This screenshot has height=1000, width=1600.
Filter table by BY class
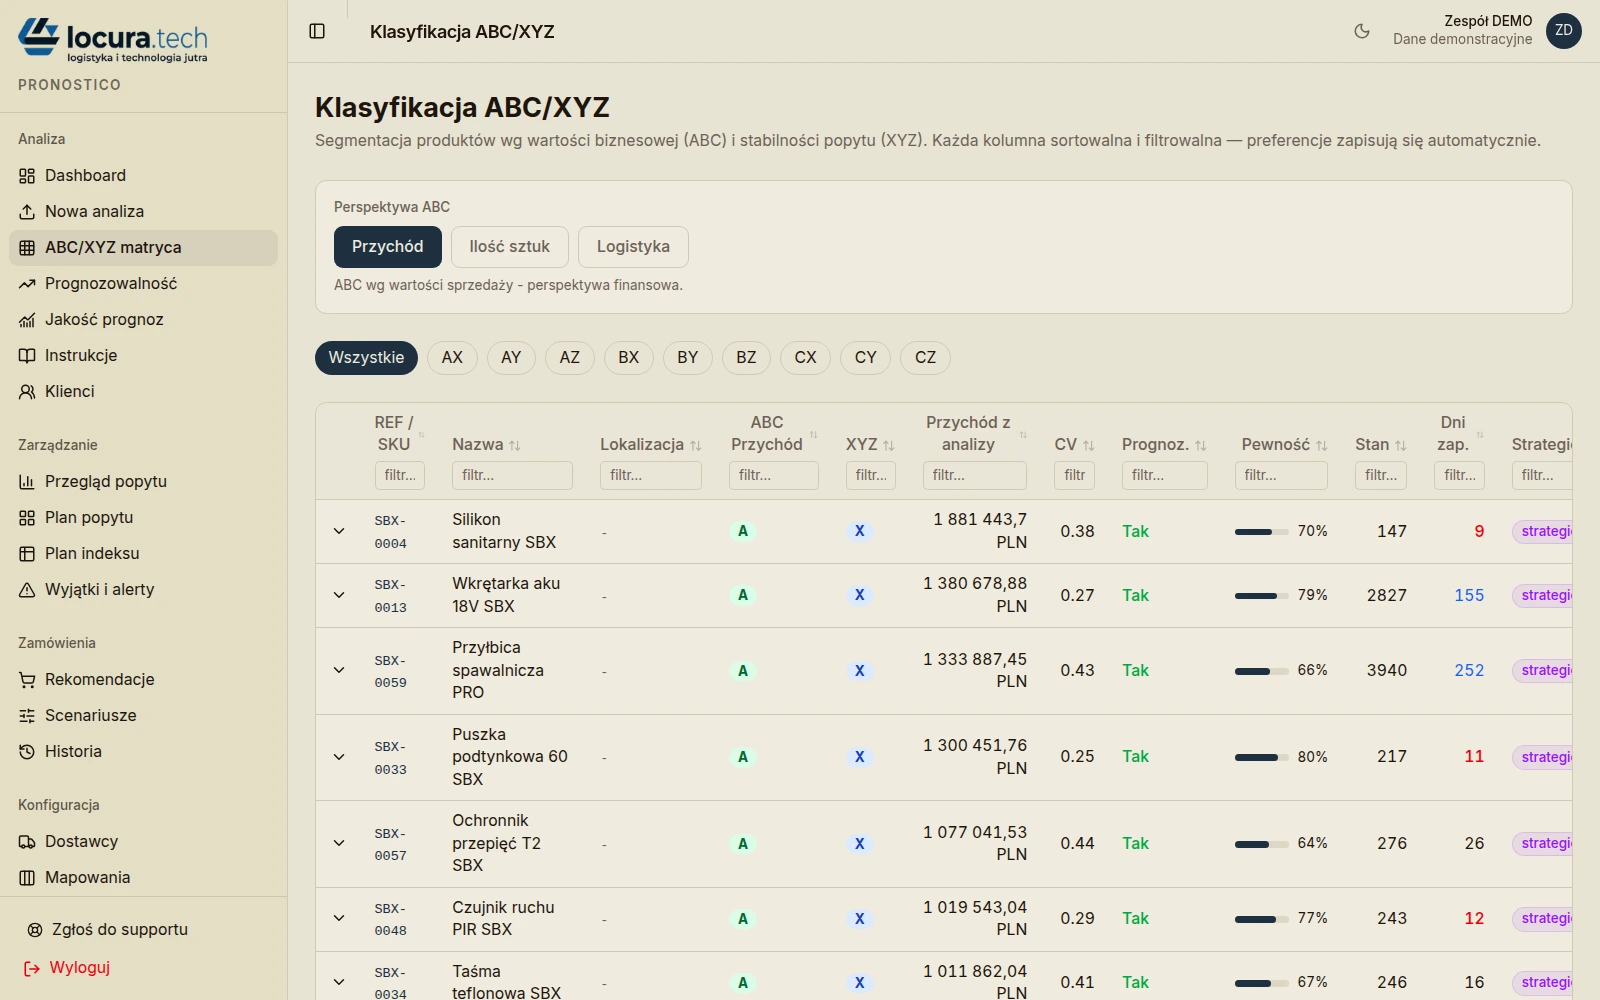click(x=687, y=358)
